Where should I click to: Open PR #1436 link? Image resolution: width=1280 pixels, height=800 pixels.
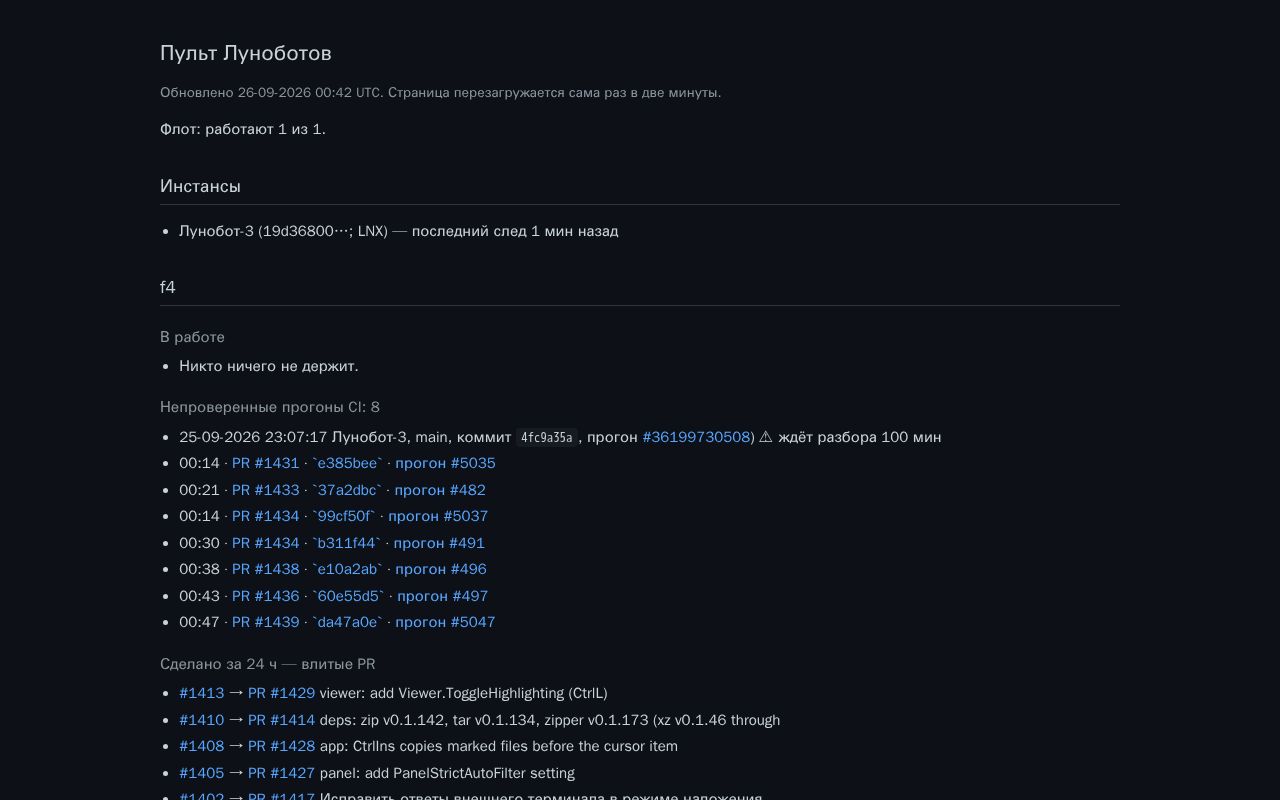tap(265, 596)
